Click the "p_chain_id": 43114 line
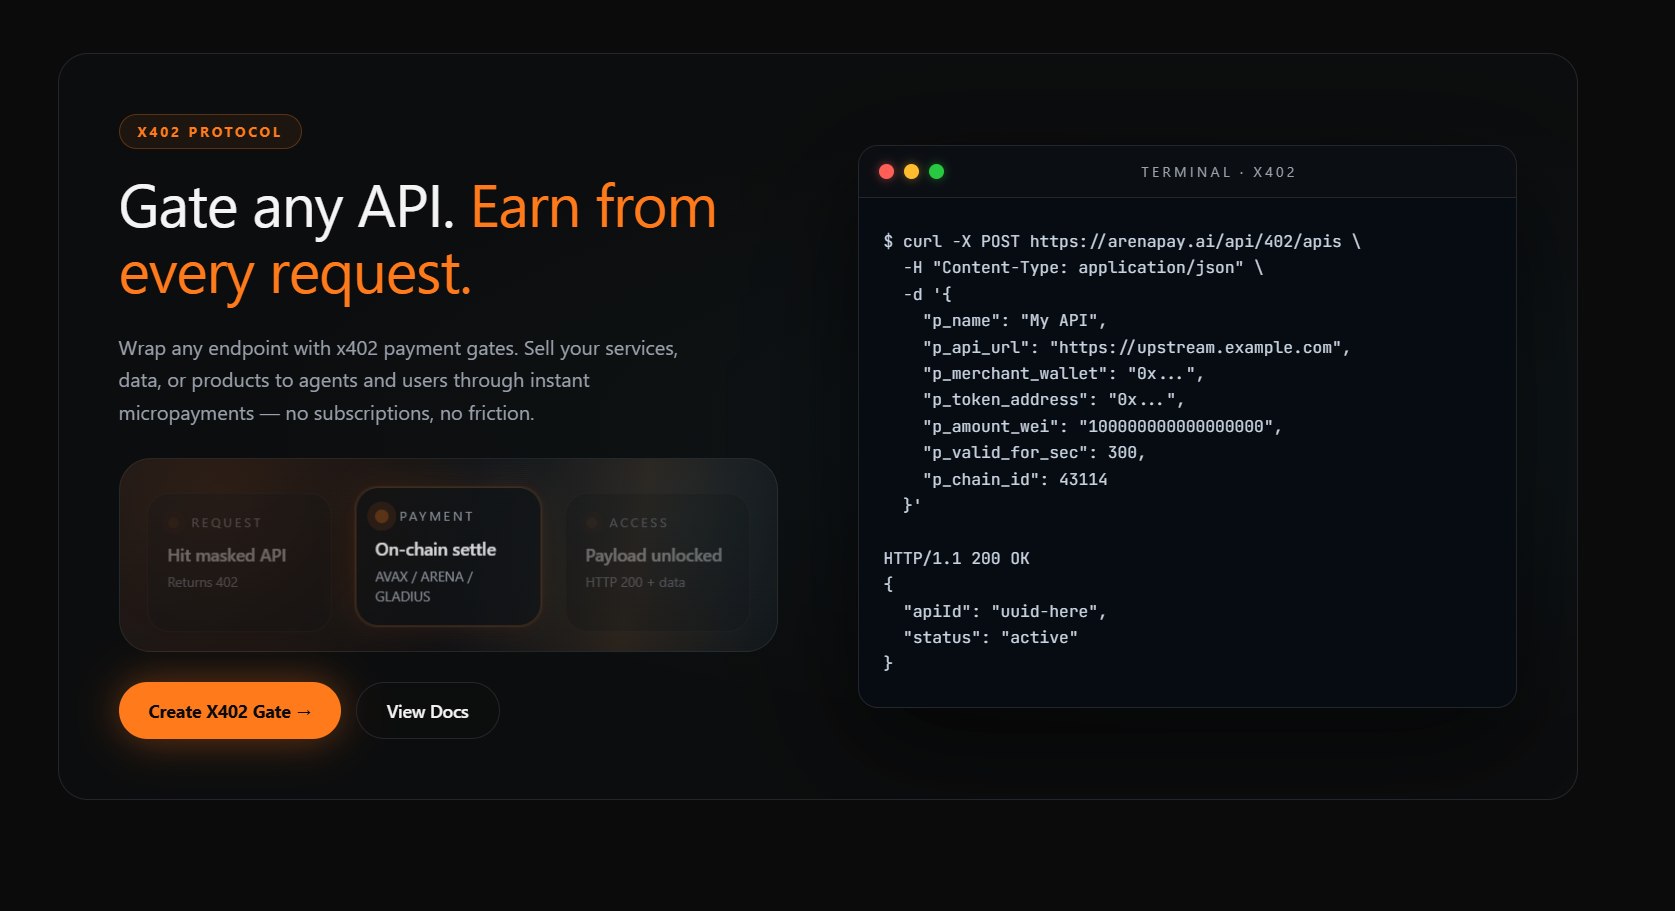Image resolution: width=1675 pixels, height=911 pixels. click(x=1015, y=479)
